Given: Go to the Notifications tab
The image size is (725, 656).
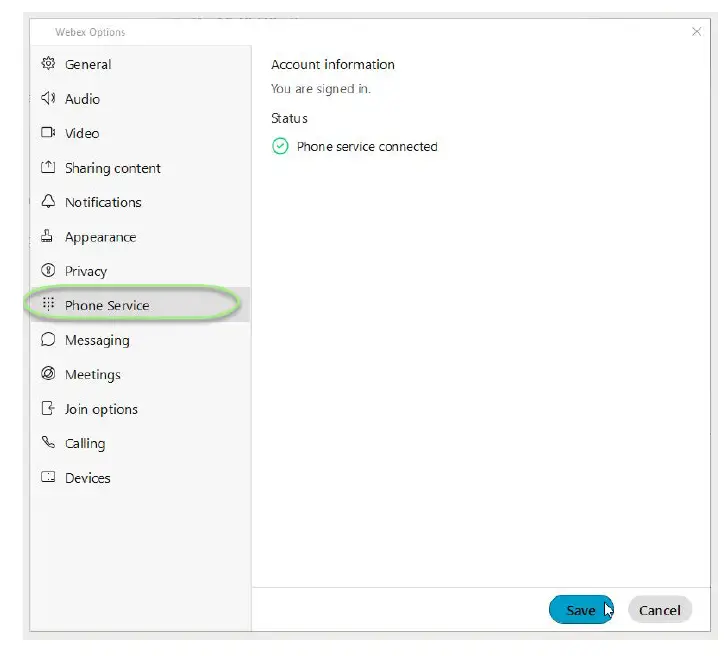Looking at the screenshot, I should (141, 202).
